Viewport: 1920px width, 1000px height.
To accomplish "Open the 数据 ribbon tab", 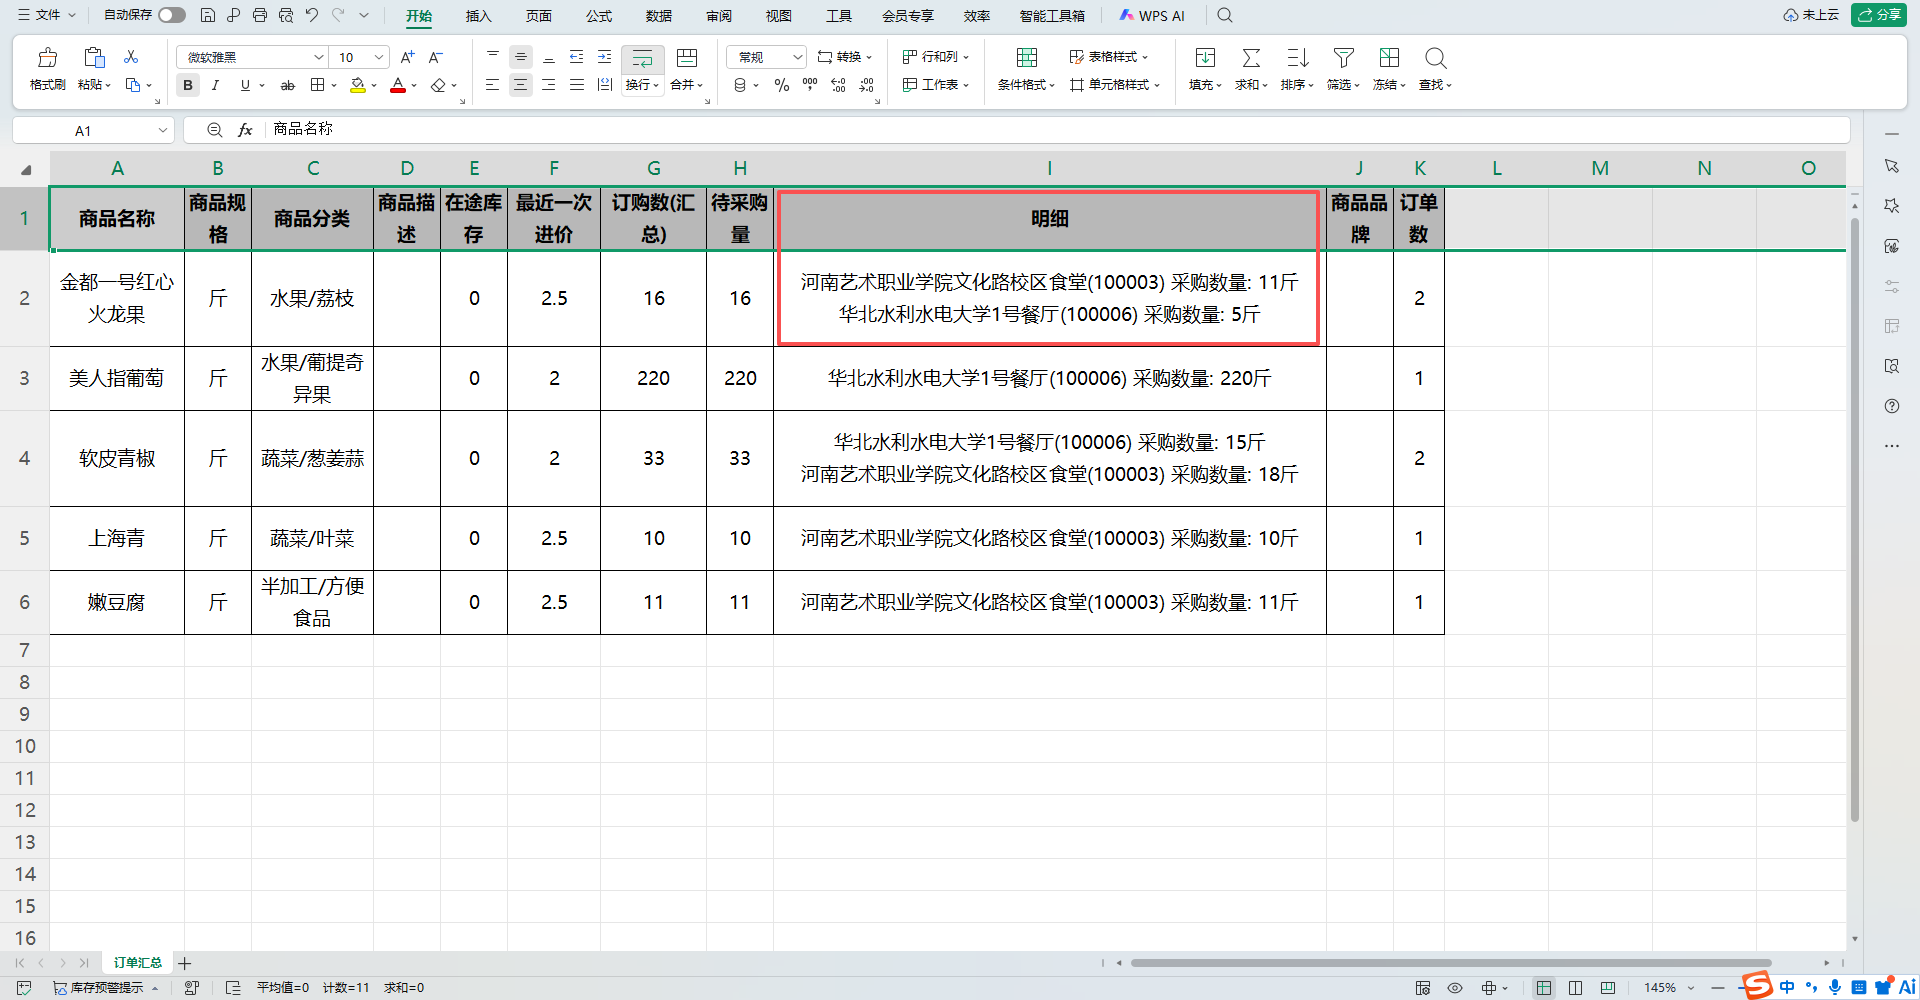I will coord(659,15).
